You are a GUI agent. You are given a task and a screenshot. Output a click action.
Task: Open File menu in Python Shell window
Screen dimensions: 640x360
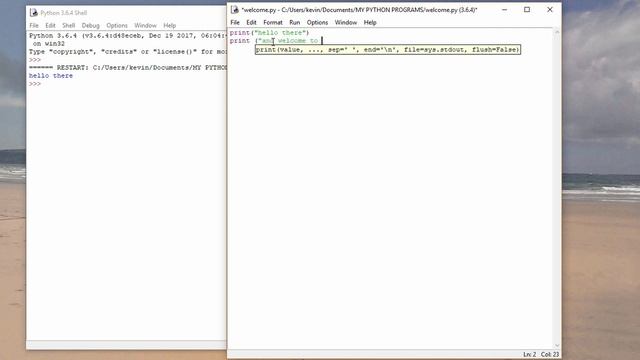[x=34, y=25]
